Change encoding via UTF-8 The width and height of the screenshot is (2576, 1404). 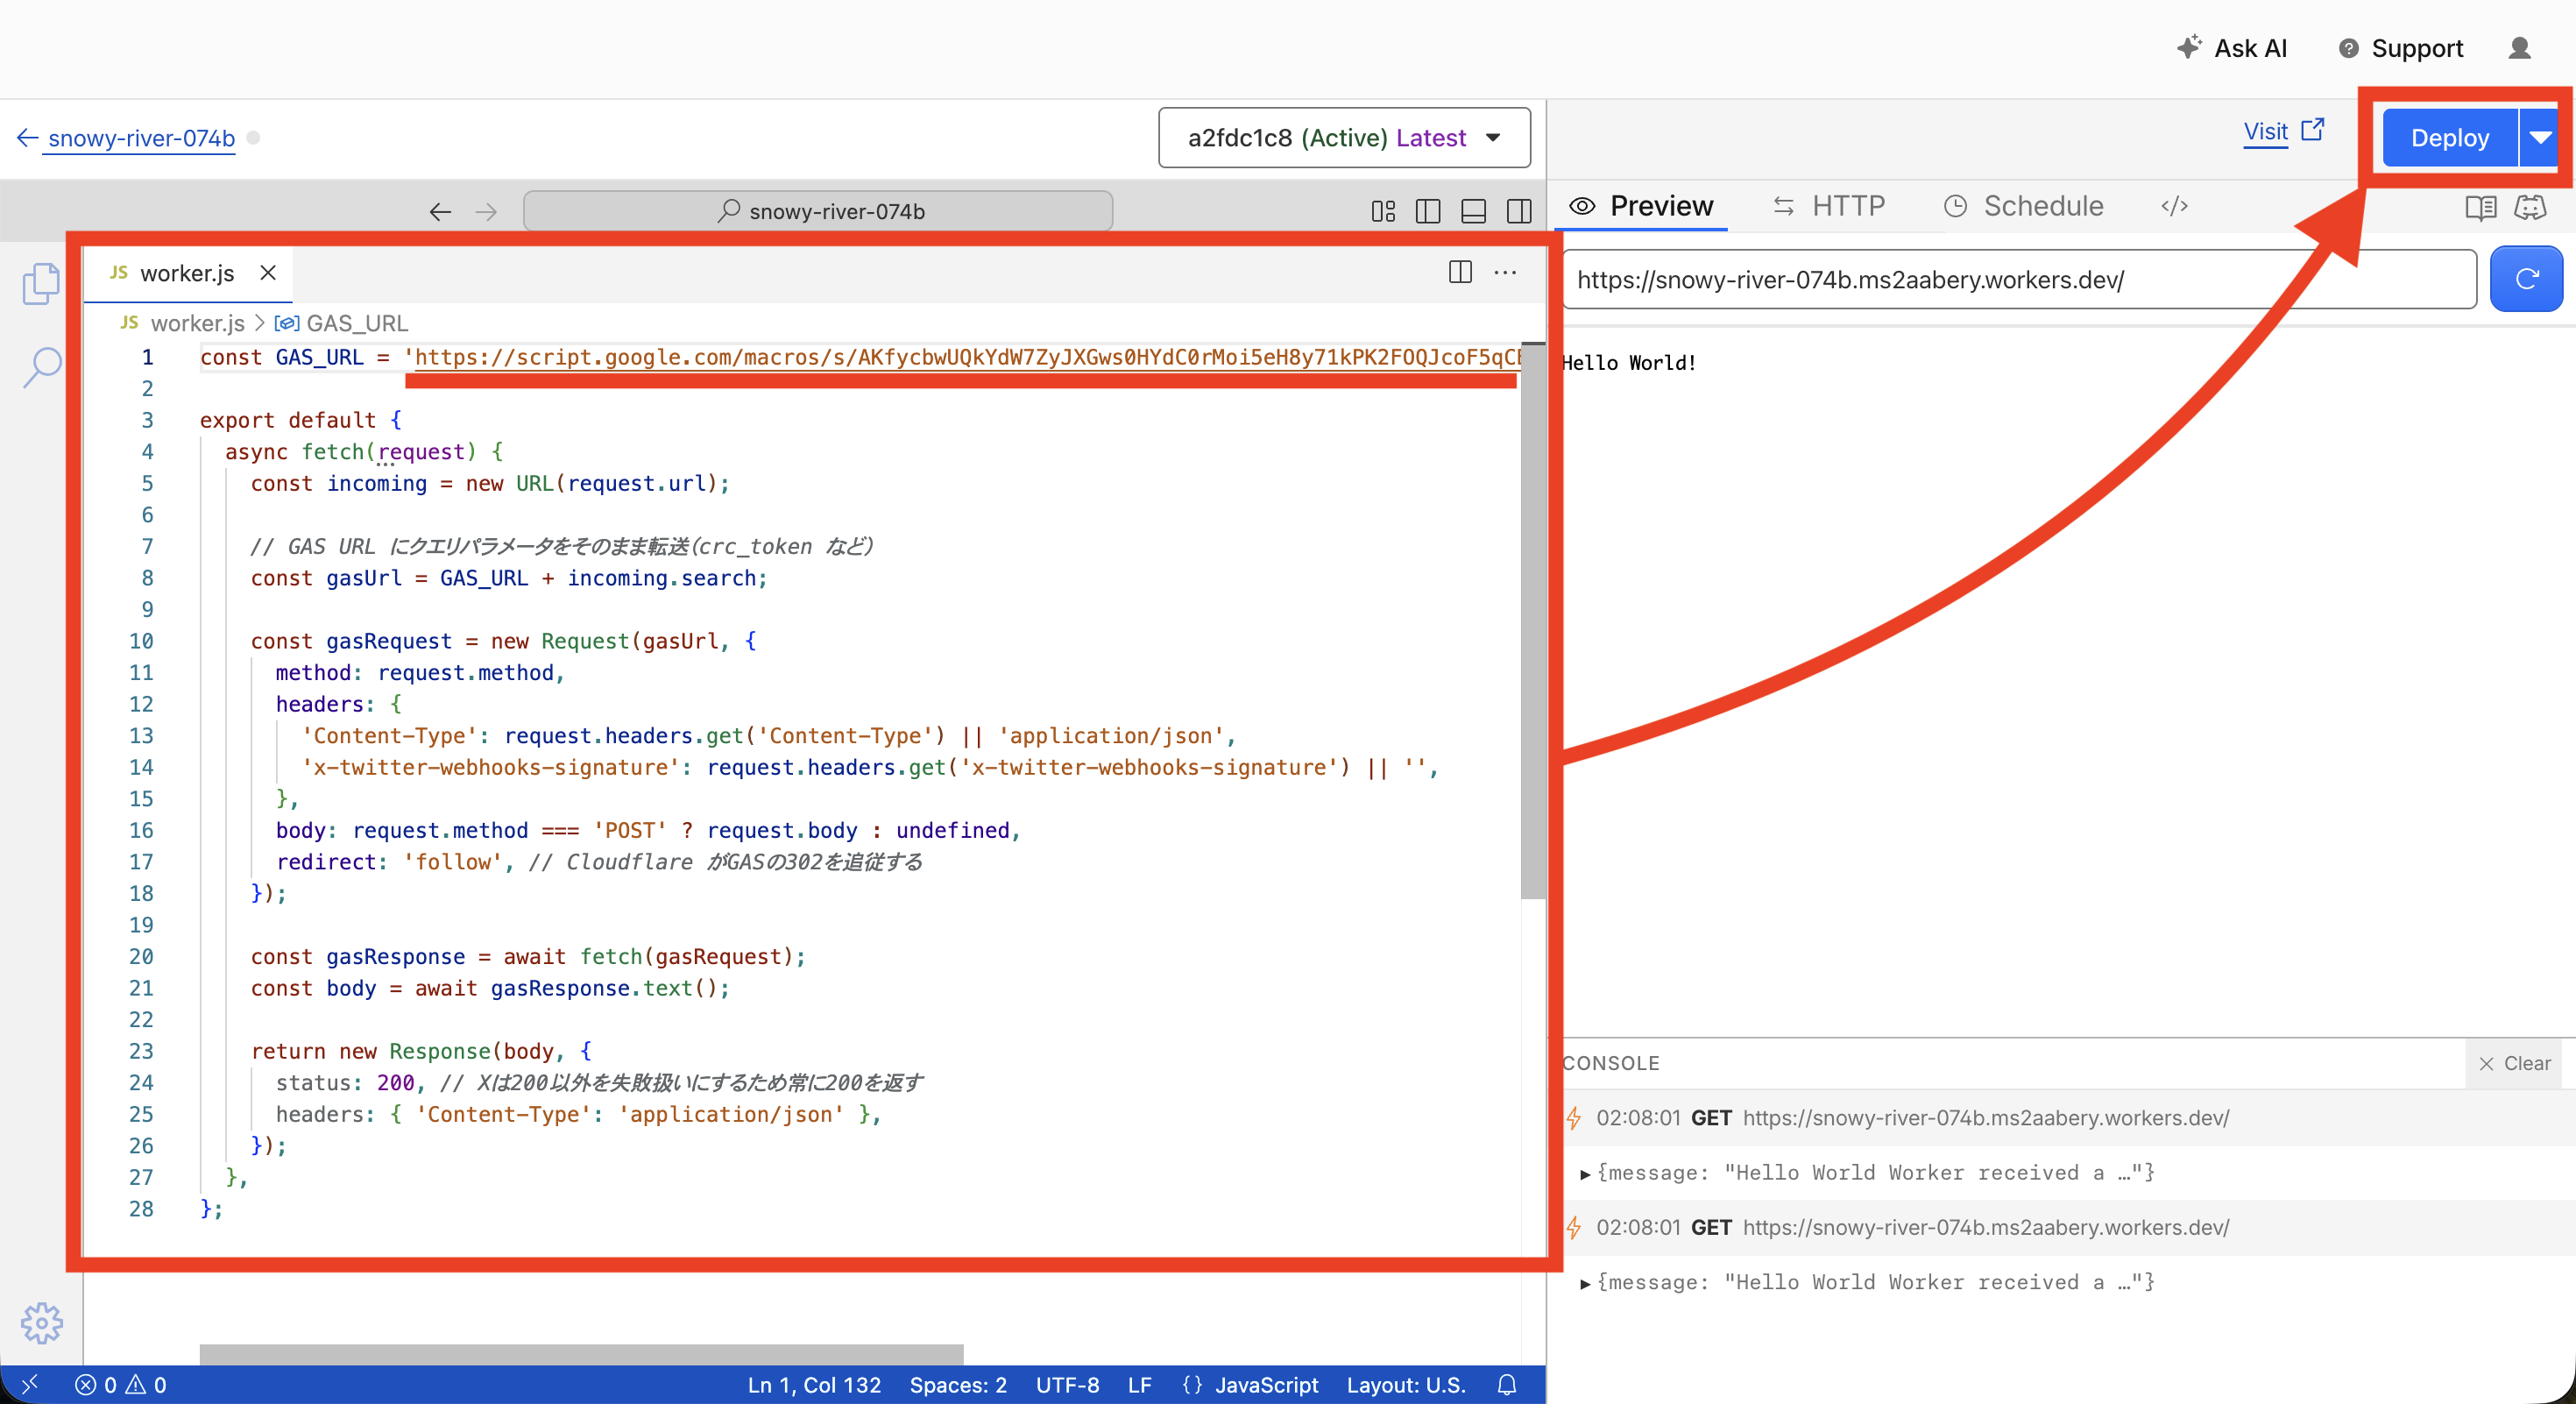point(1067,1385)
